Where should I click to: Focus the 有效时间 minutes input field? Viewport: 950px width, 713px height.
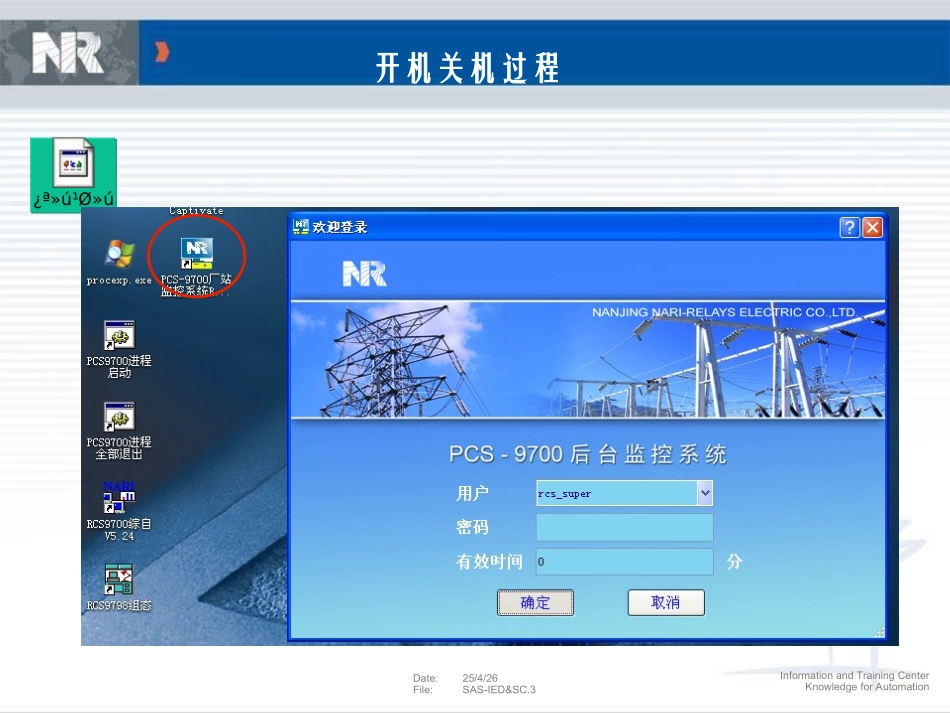tap(624, 562)
